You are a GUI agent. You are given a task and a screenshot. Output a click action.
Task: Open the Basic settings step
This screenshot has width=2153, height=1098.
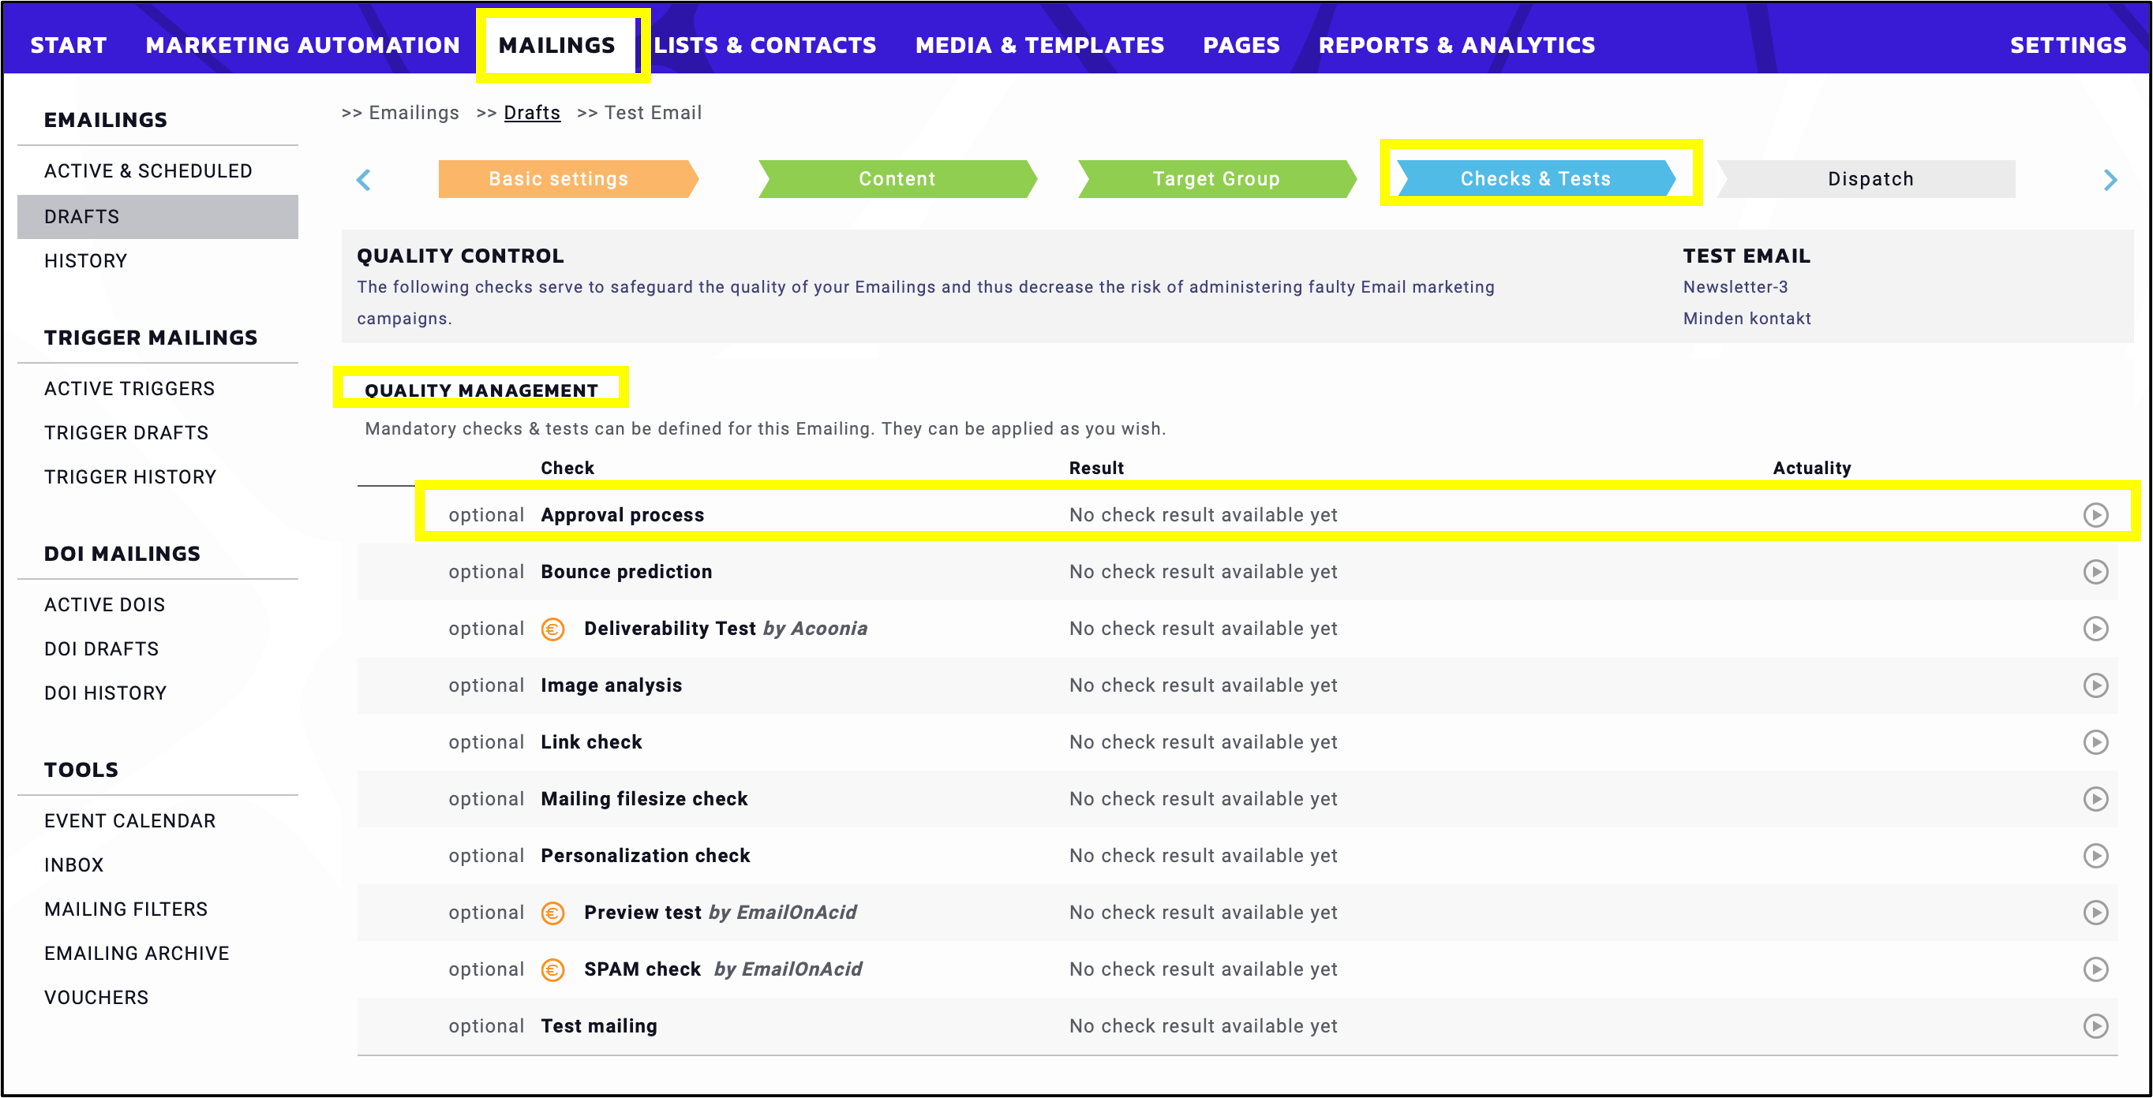567,179
